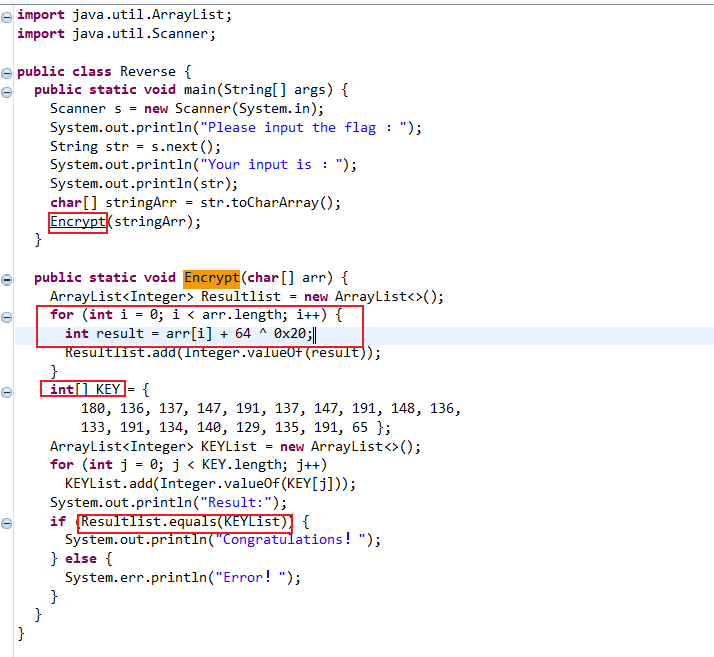The image size is (714, 657).
Task: Click 'Scanner s = new Scanner(System.in);' line
Action: (x=187, y=109)
